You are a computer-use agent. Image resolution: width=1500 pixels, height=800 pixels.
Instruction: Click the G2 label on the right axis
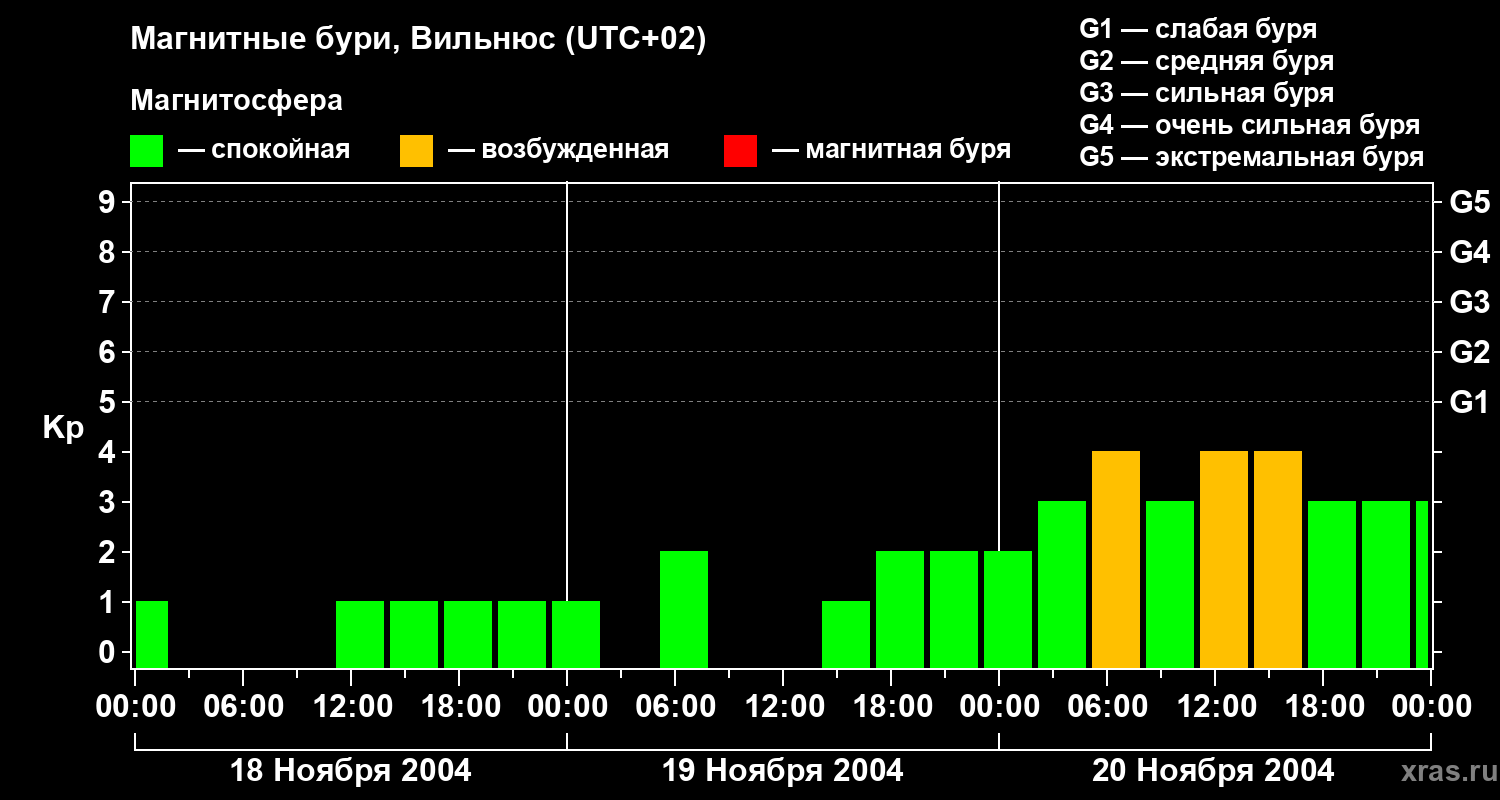(1469, 352)
